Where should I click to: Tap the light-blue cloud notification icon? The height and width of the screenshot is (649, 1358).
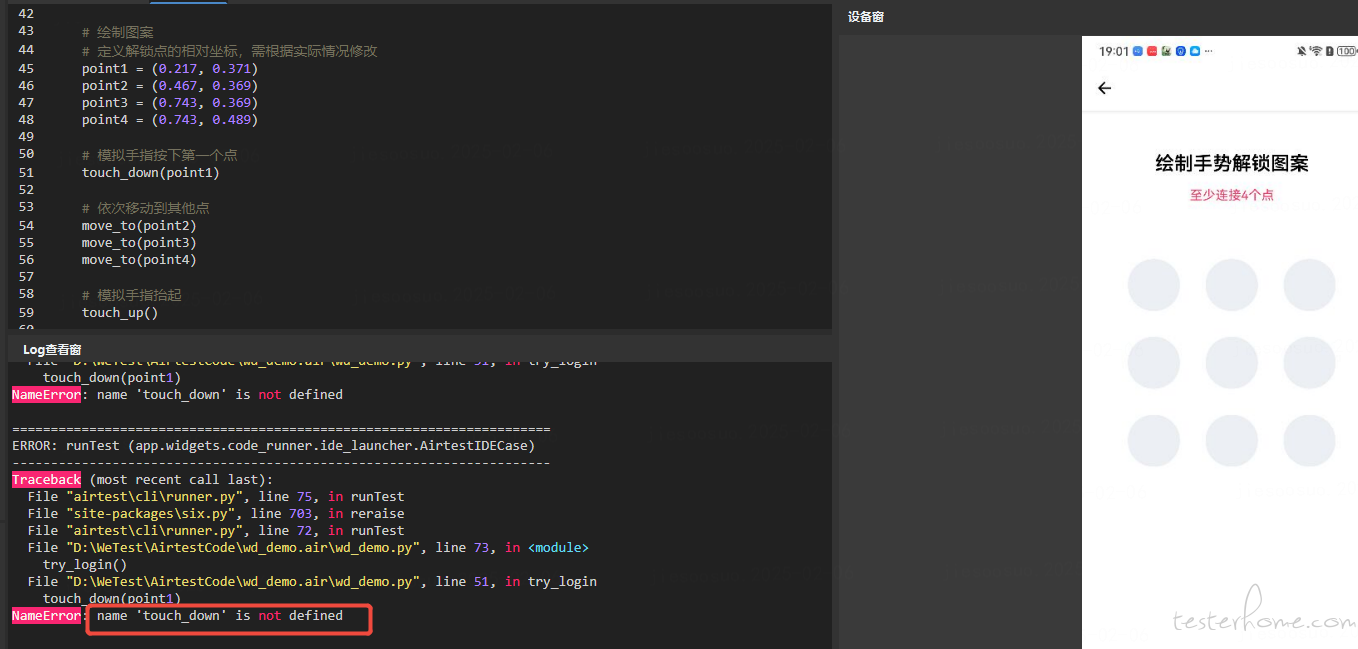click(1195, 51)
